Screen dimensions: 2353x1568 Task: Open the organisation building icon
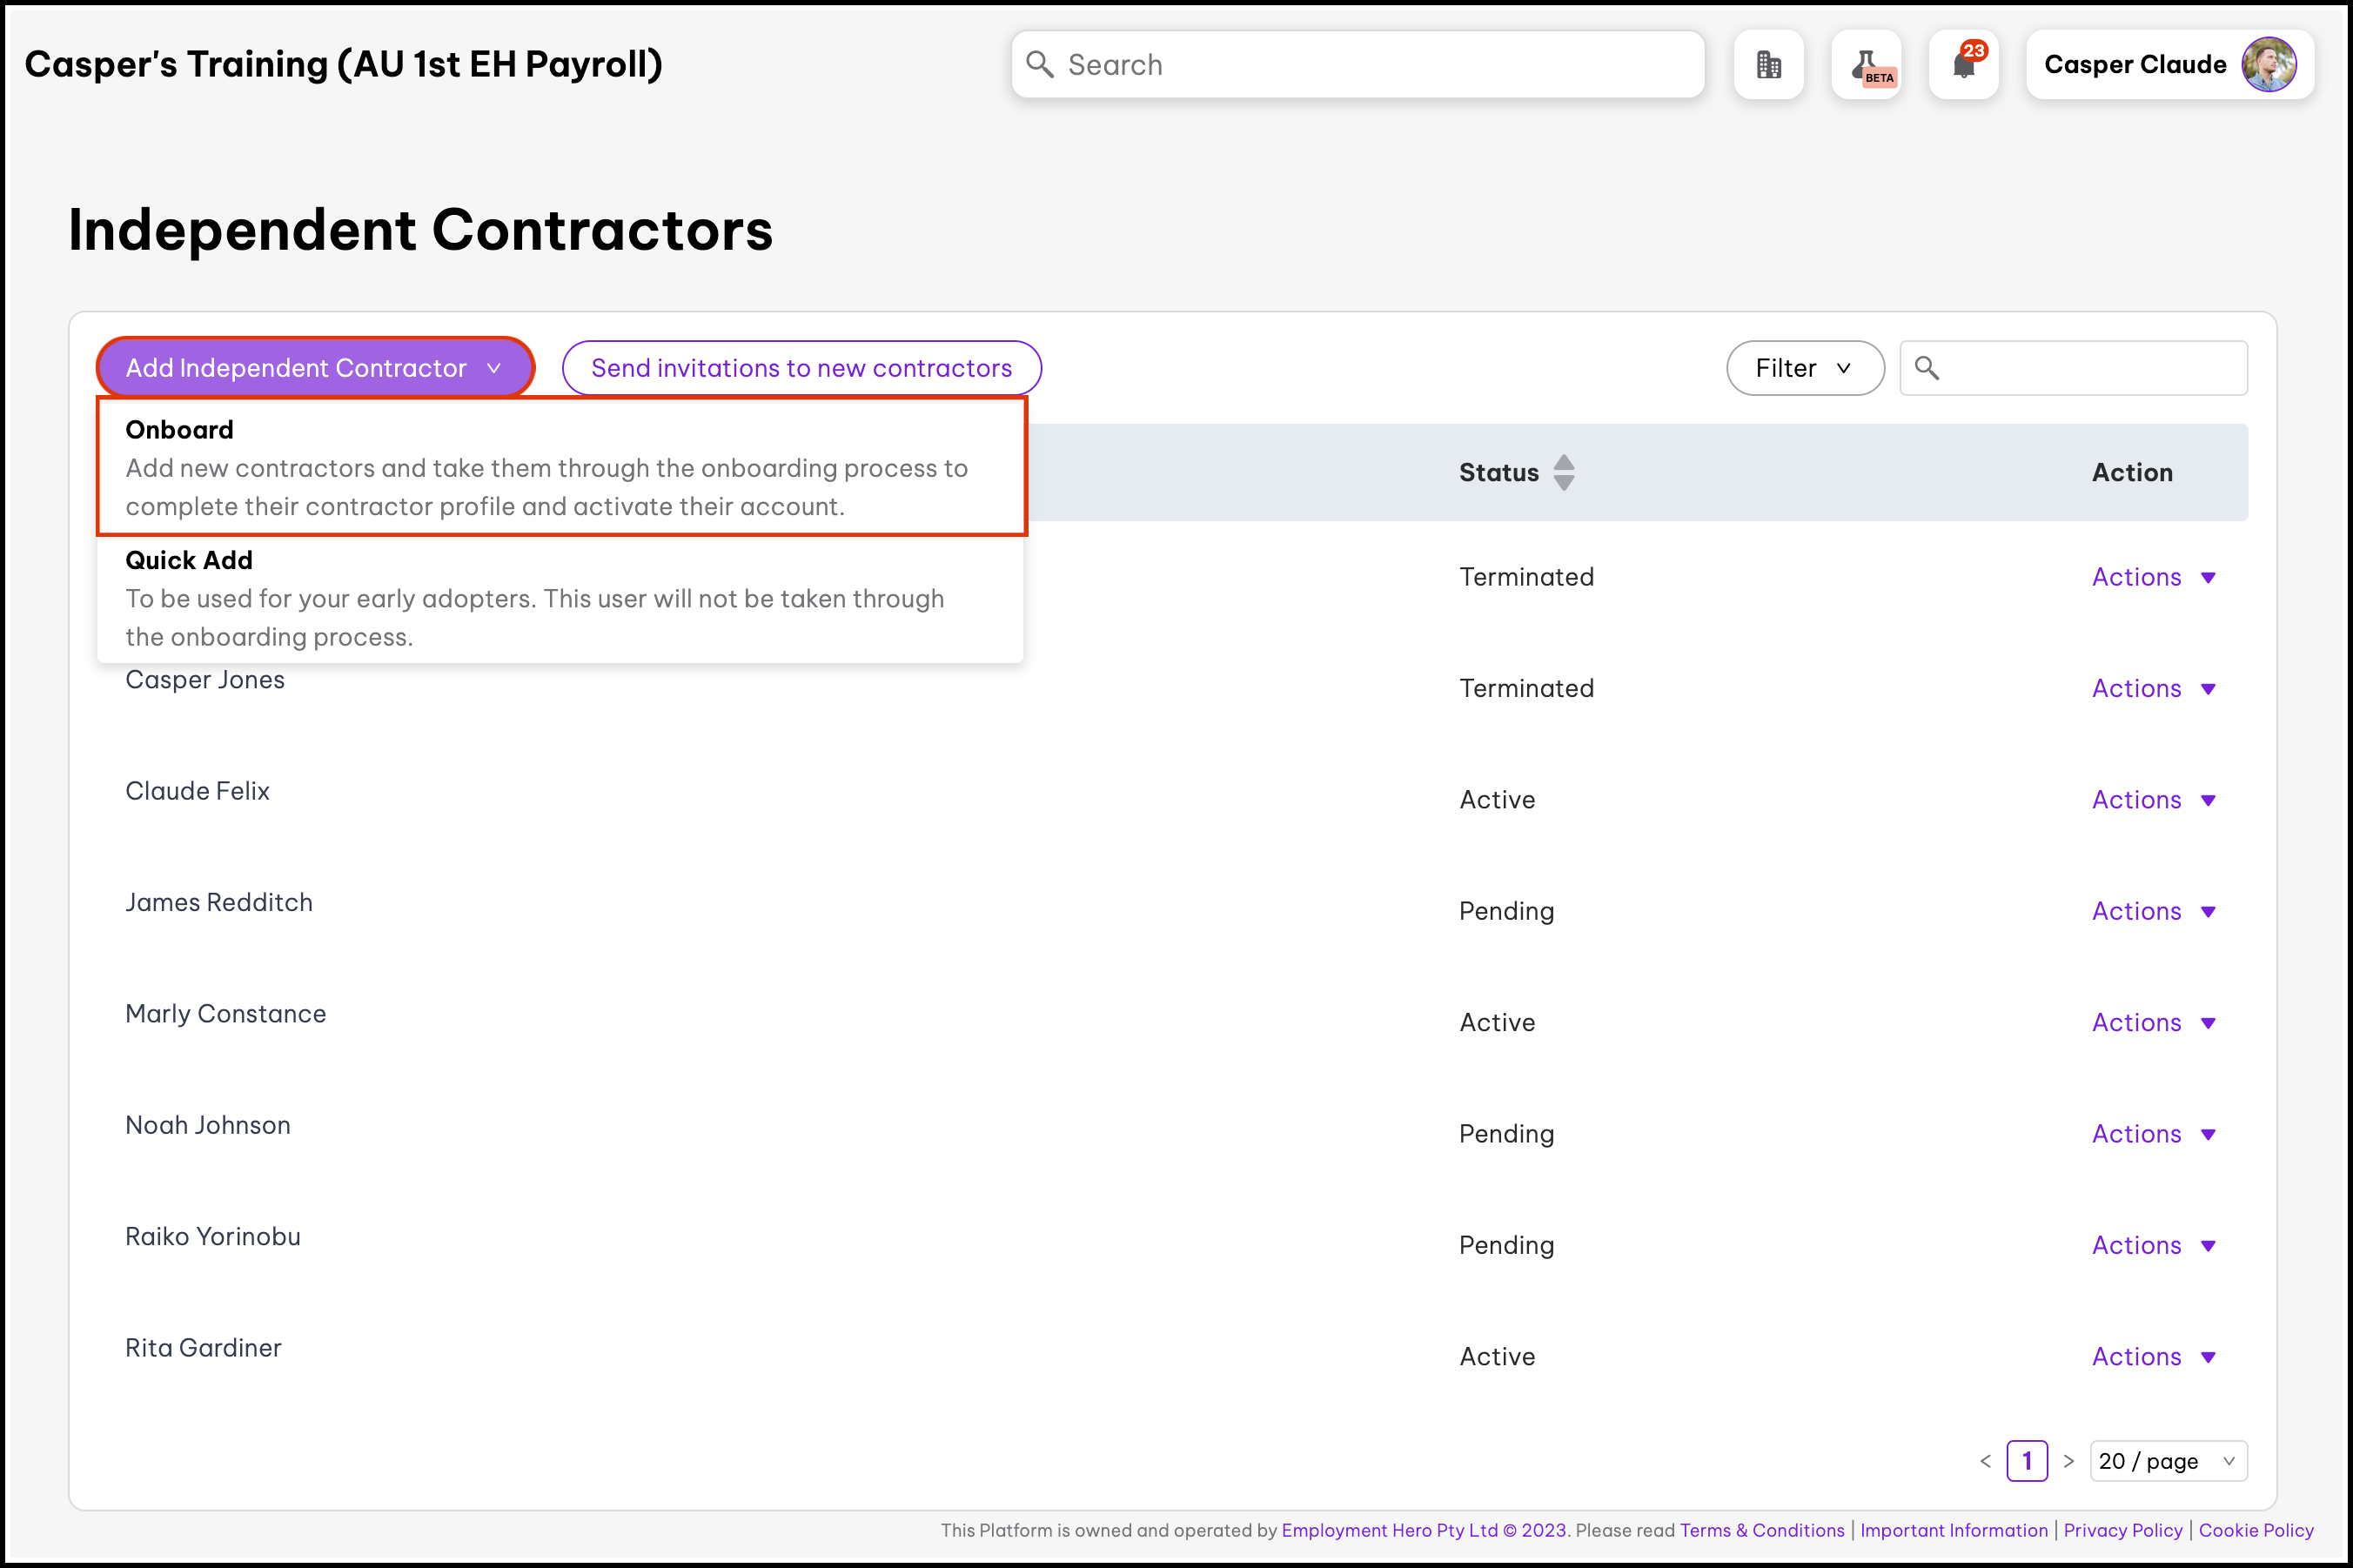point(1768,65)
